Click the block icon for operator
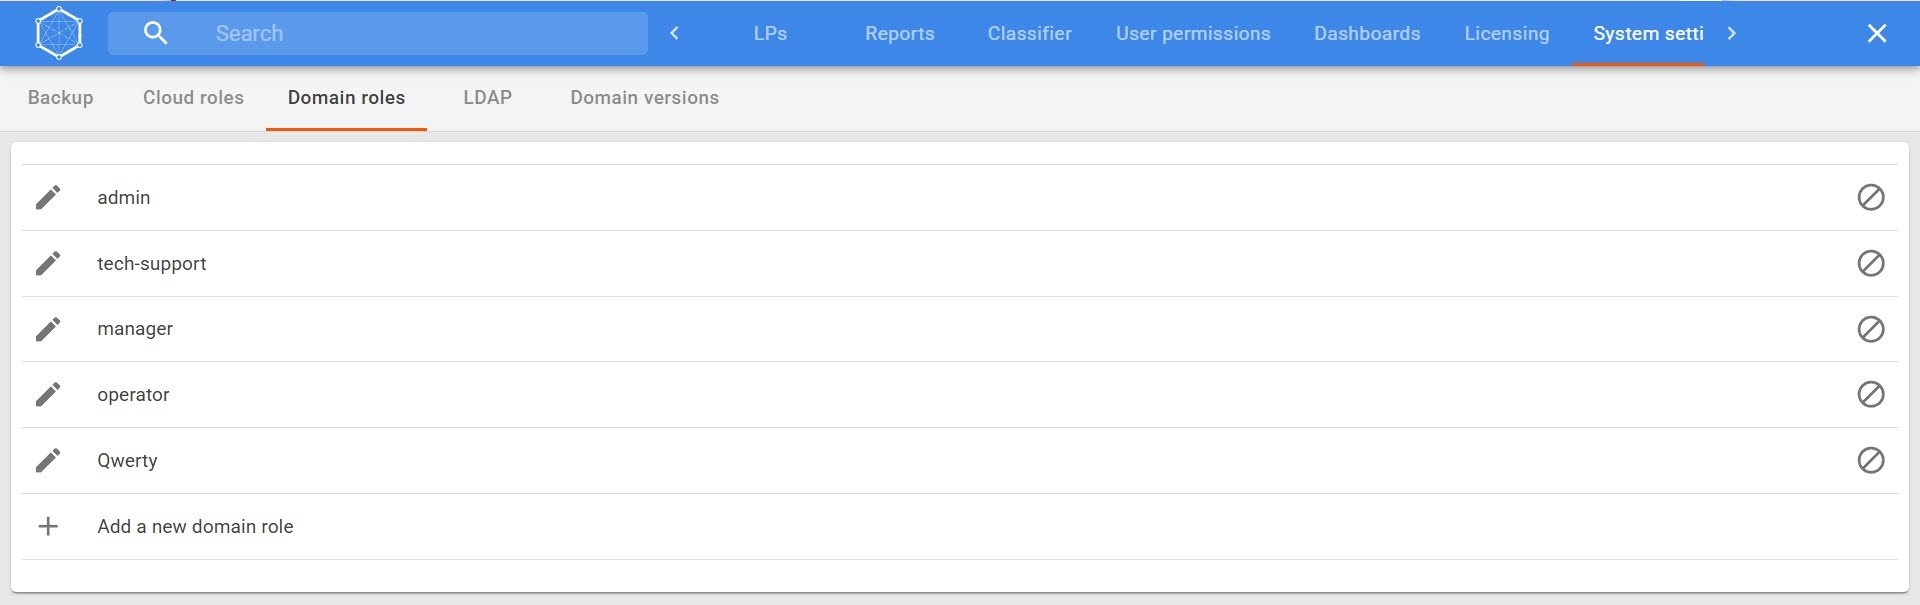The width and height of the screenshot is (1920, 605). click(1870, 395)
